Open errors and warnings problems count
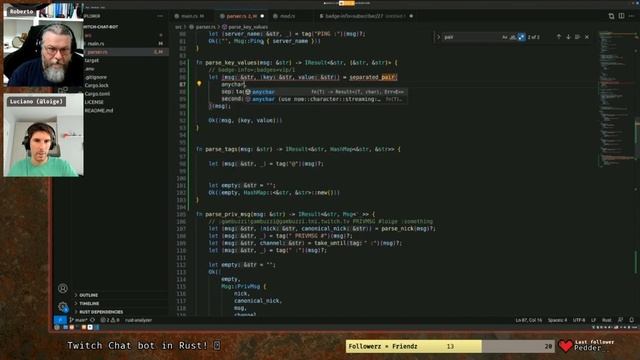640x360 pixels. (x=110, y=320)
